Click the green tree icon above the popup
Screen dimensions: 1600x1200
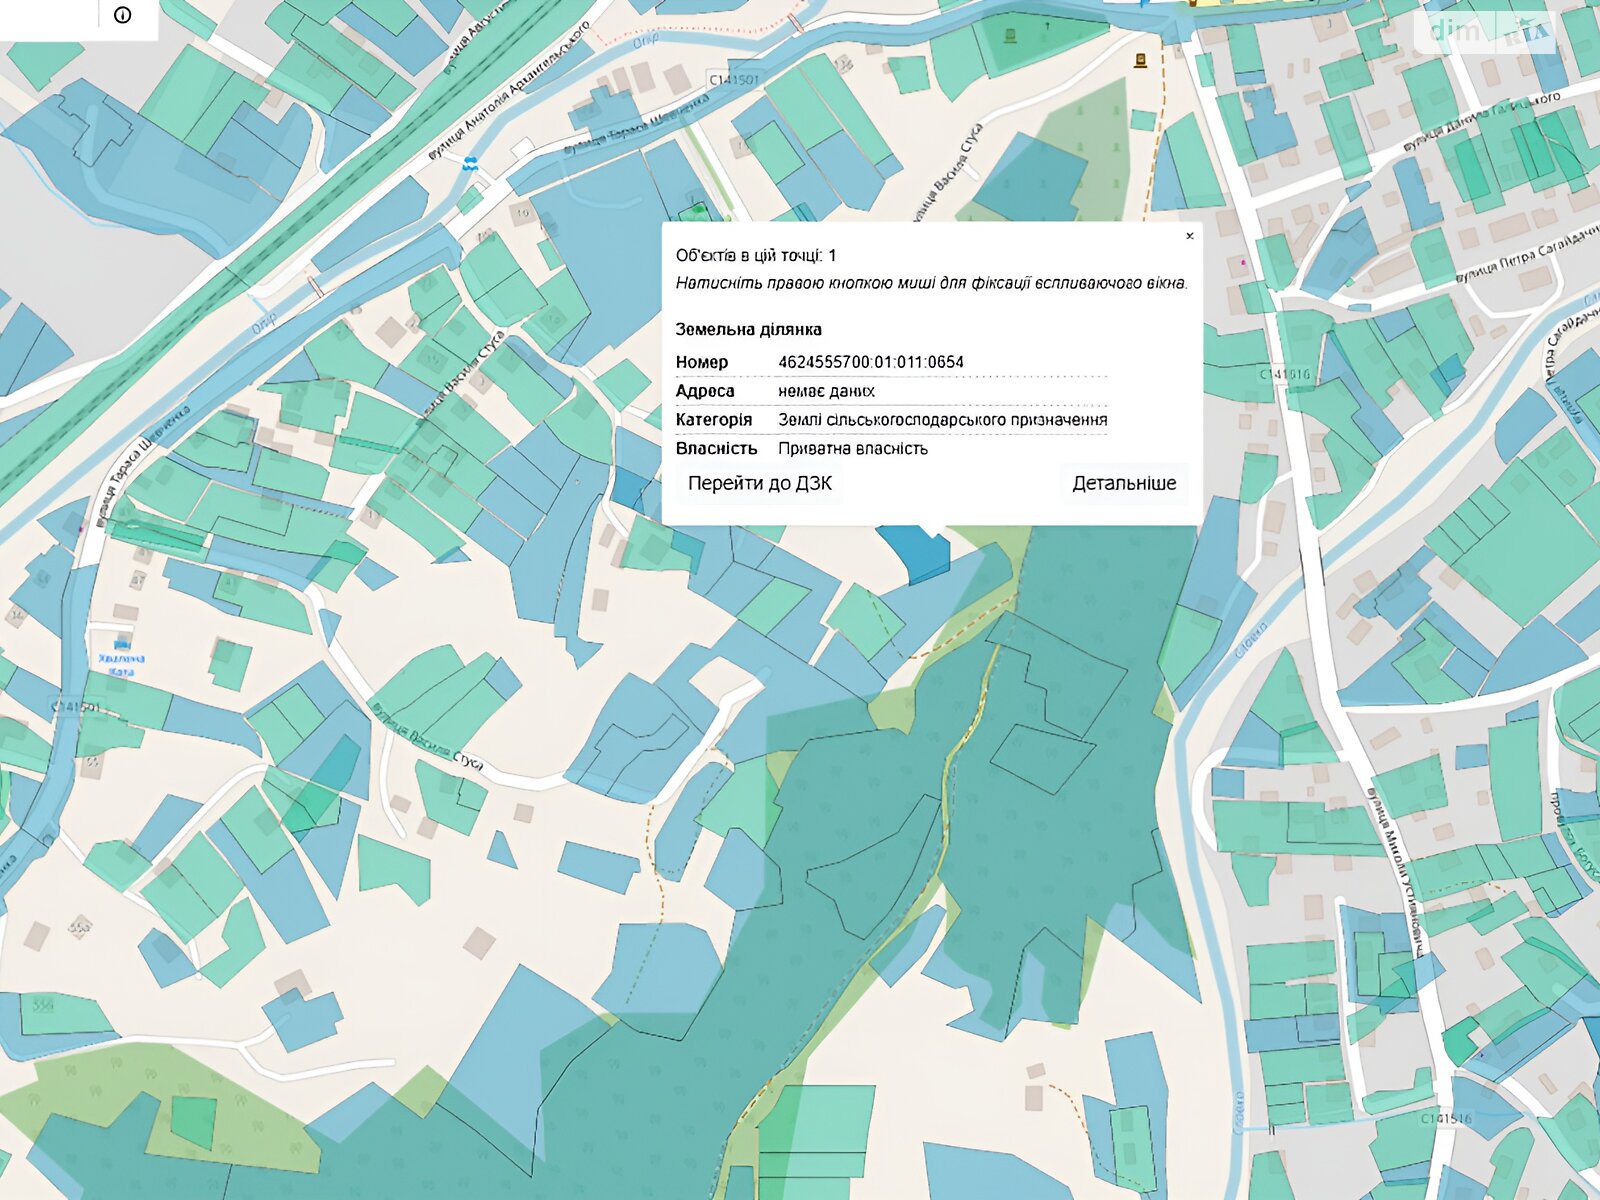697,211
